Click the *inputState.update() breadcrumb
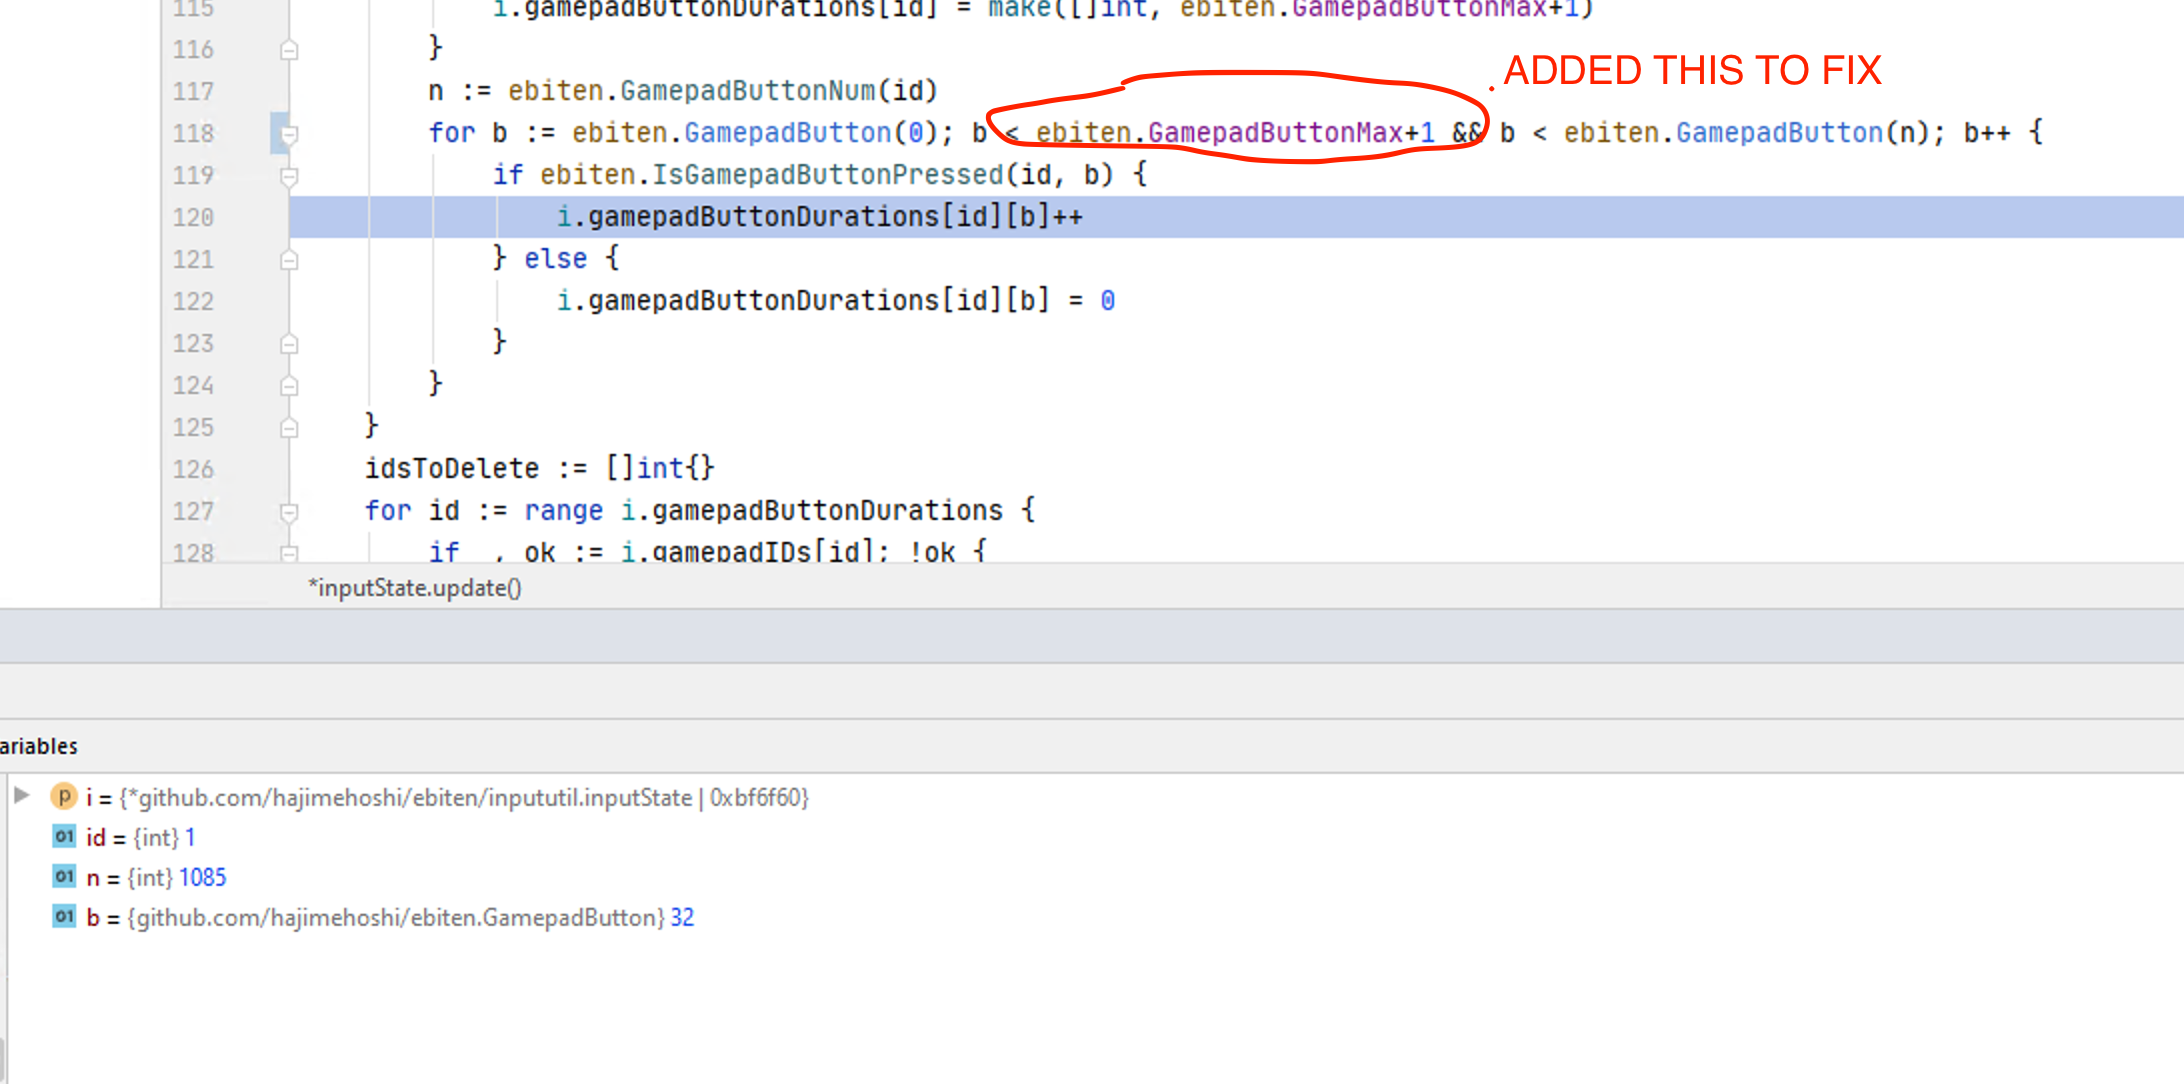Viewport: 2184px width, 1084px height. click(x=415, y=588)
